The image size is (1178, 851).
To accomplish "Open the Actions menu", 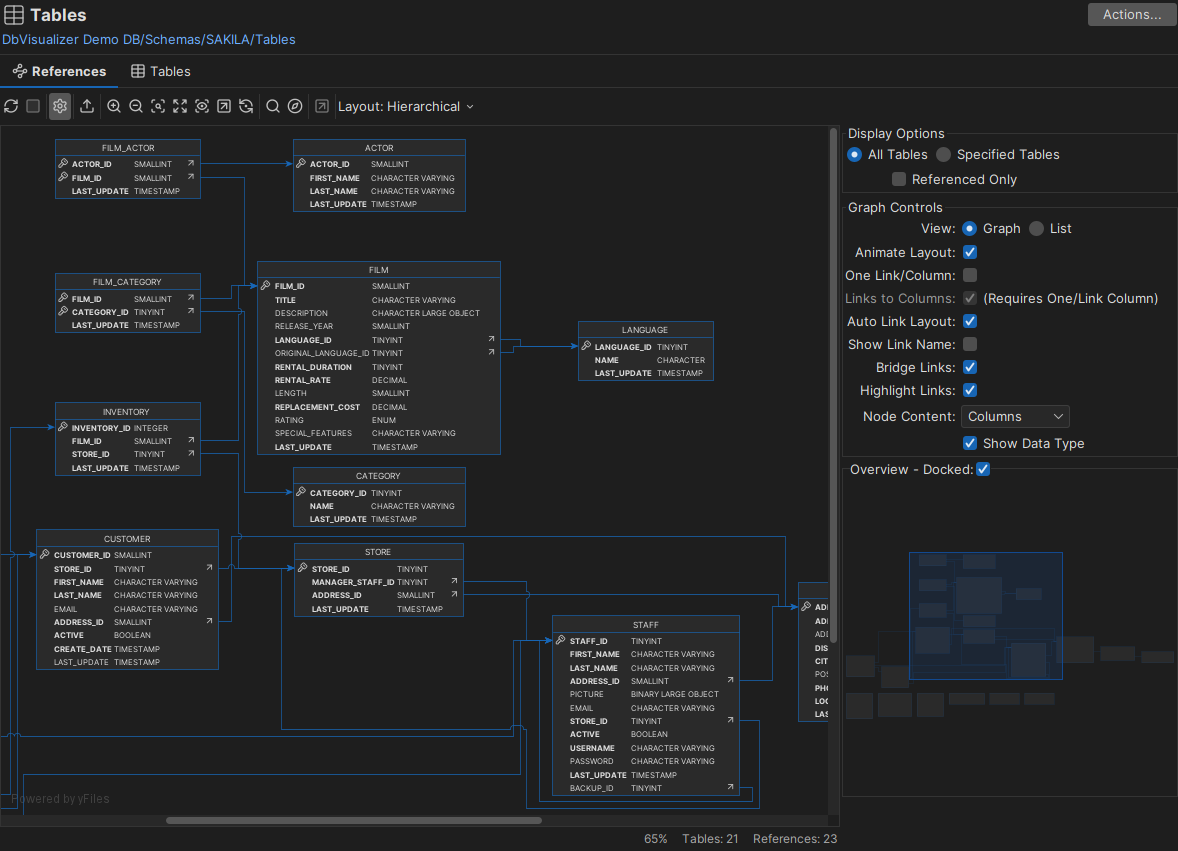I will tap(1131, 14).
